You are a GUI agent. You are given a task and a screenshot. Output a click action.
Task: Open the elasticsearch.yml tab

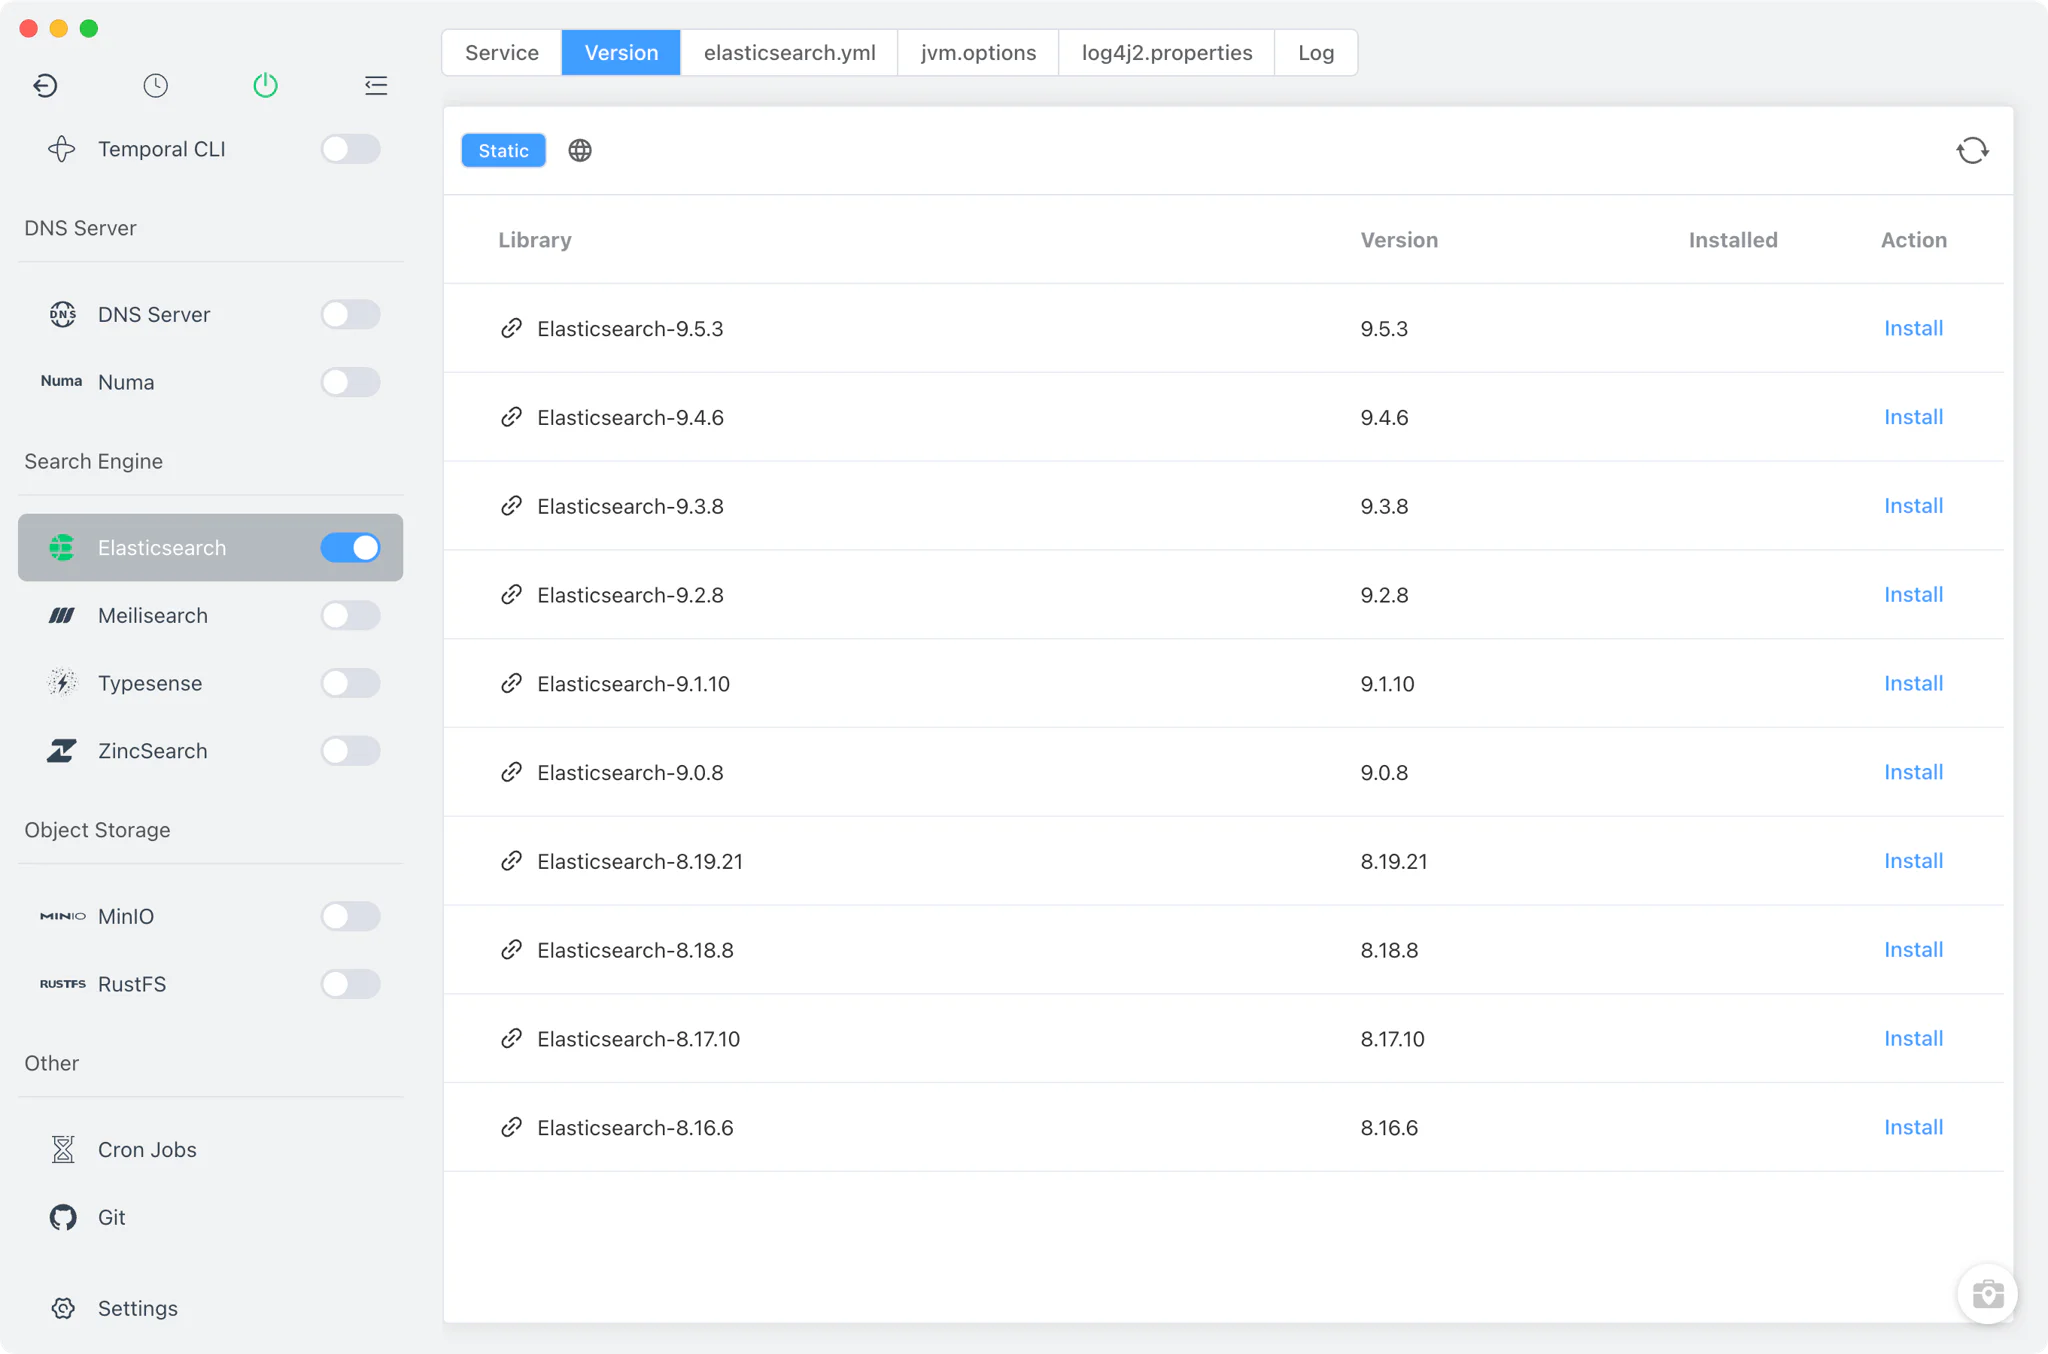click(x=789, y=53)
